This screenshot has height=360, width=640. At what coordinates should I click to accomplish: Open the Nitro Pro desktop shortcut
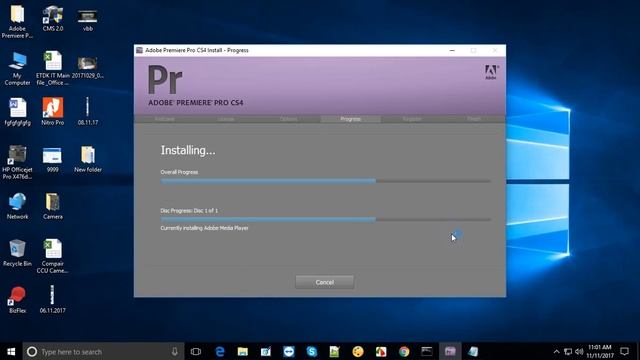tap(53, 111)
